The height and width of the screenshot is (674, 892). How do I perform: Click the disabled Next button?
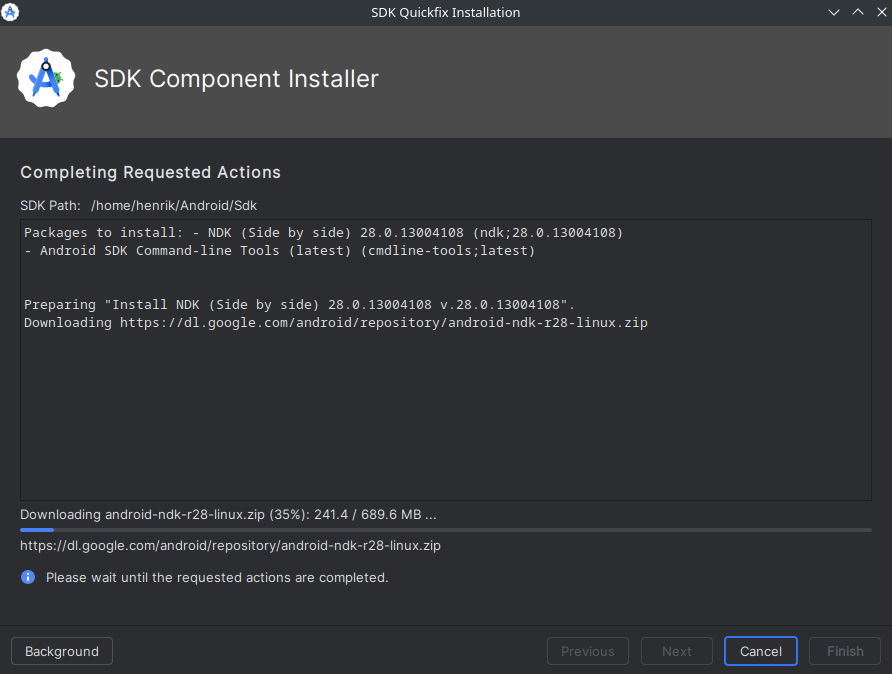coord(676,651)
